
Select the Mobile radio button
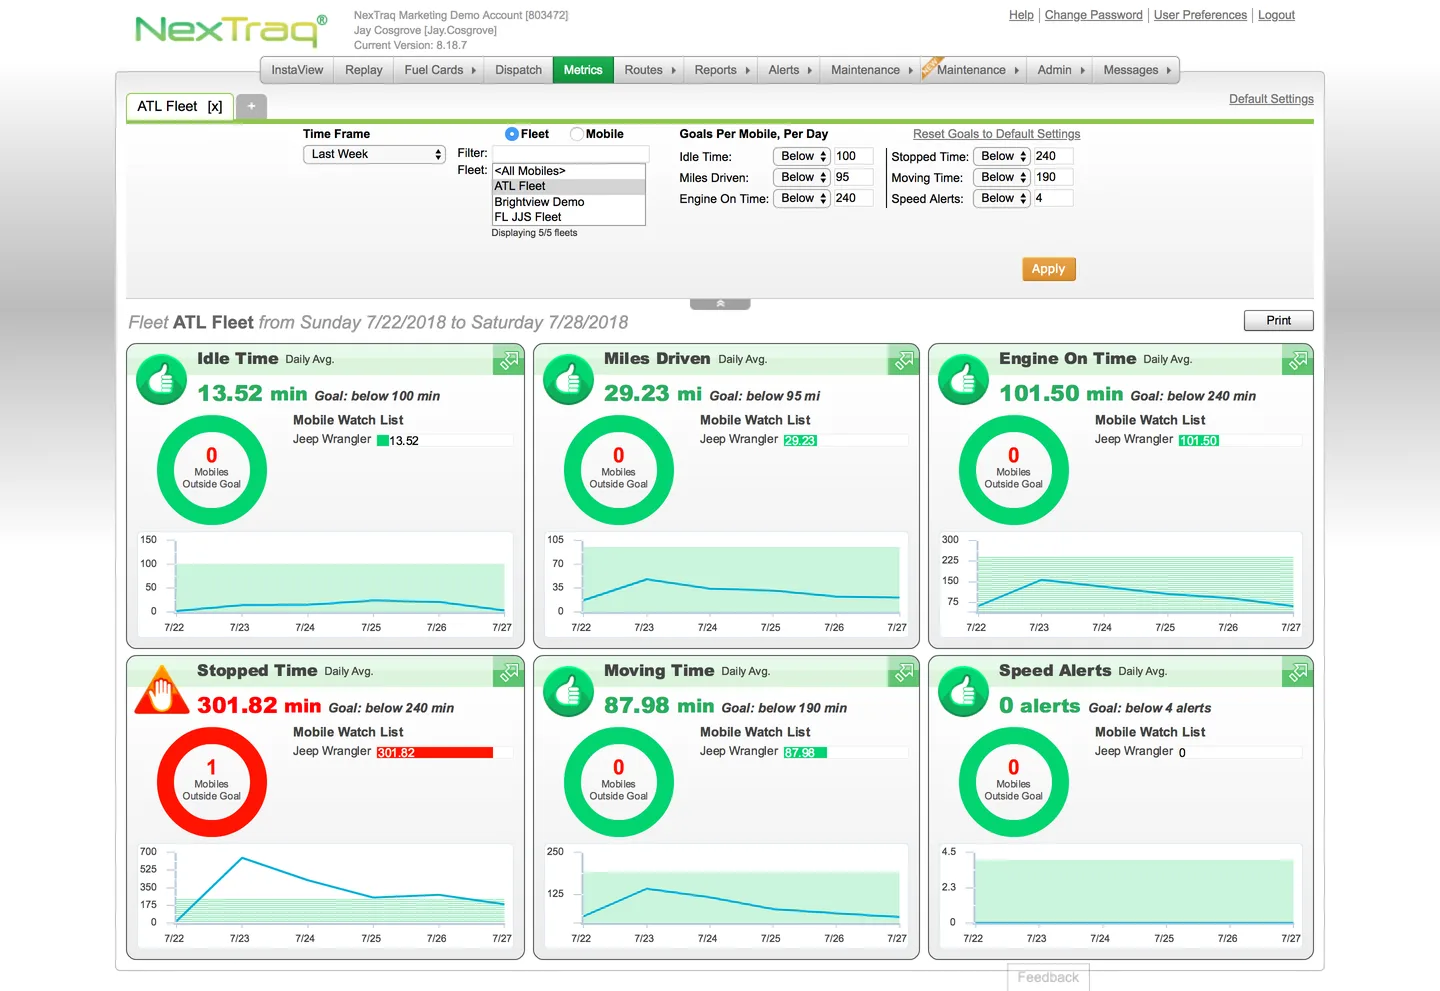tap(576, 133)
